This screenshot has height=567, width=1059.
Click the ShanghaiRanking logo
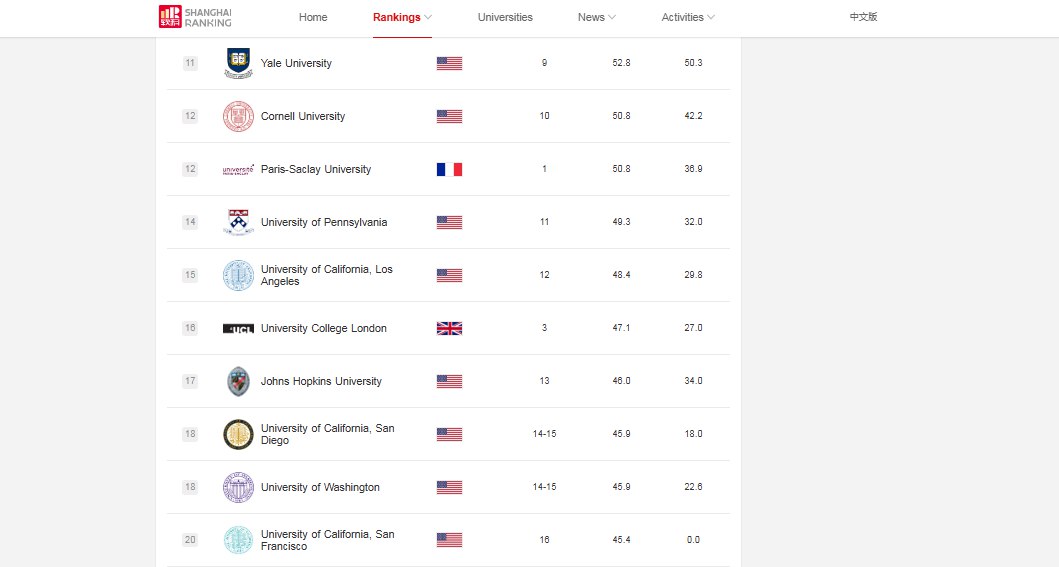tap(195, 17)
